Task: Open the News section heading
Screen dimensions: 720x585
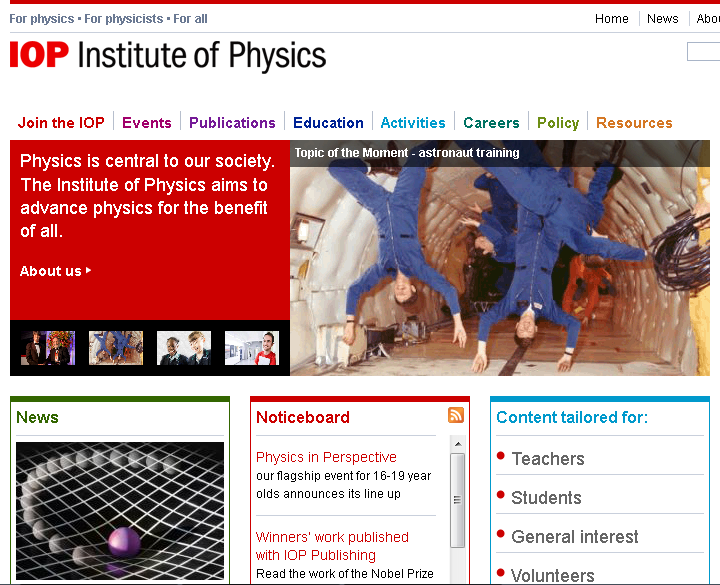Action: click(x=37, y=417)
